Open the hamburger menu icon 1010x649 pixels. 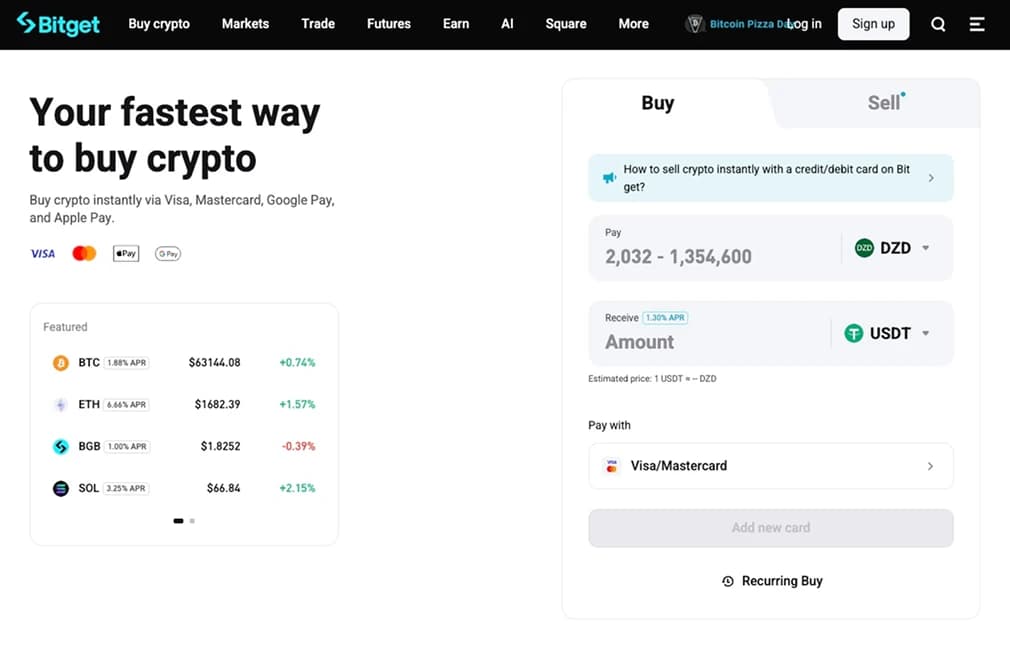(x=977, y=24)
